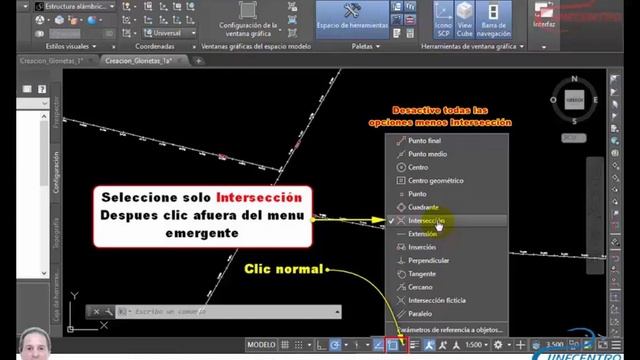Open Configuración de la ventana gráfica
The height and width of the screenshot is (360, 640).
pos(248,19)
